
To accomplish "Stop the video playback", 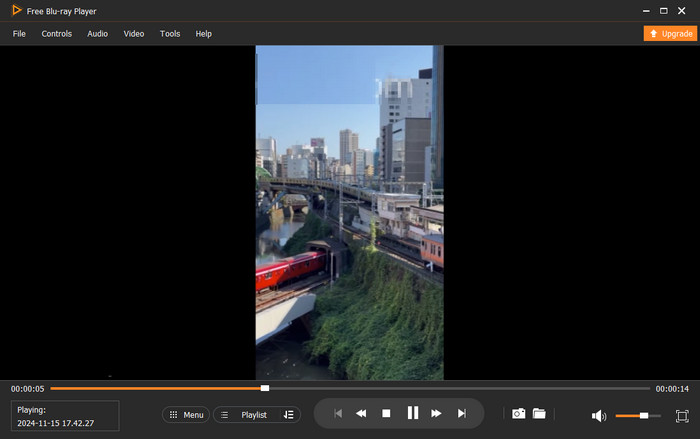I will click(386, 413).
